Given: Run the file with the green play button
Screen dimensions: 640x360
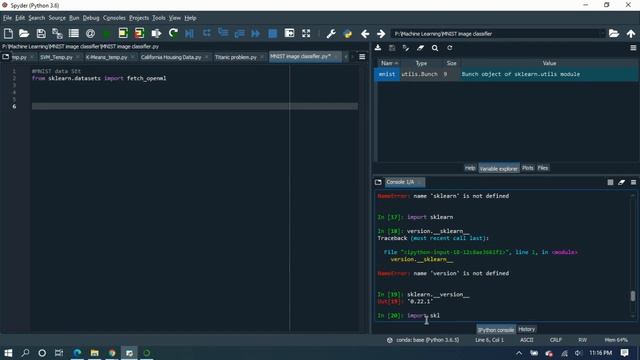Looking at the screenshot, I should (x=107, y=33).
